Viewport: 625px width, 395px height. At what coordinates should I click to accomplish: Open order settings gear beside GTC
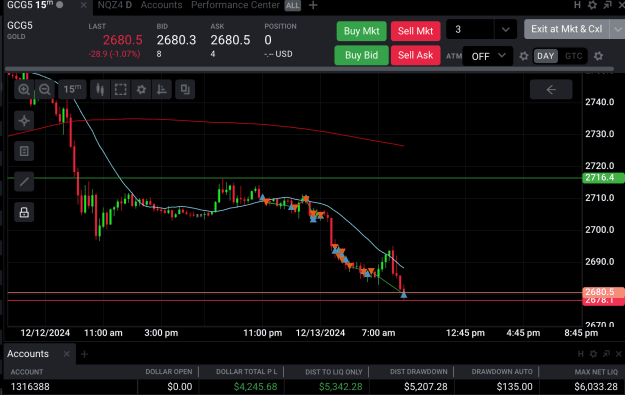598,56
